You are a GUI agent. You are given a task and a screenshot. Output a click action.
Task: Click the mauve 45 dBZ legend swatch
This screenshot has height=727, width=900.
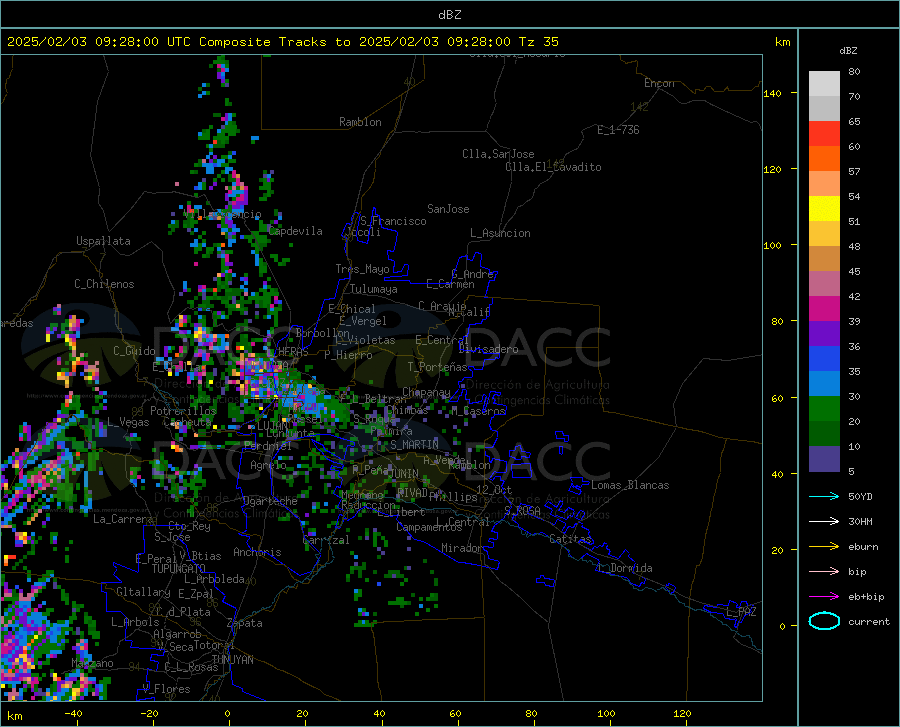tap(824, 283)
